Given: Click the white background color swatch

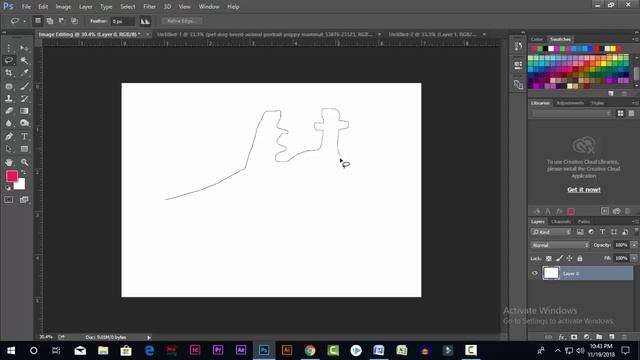Looking at the screenshot, I should pos(21,186).
